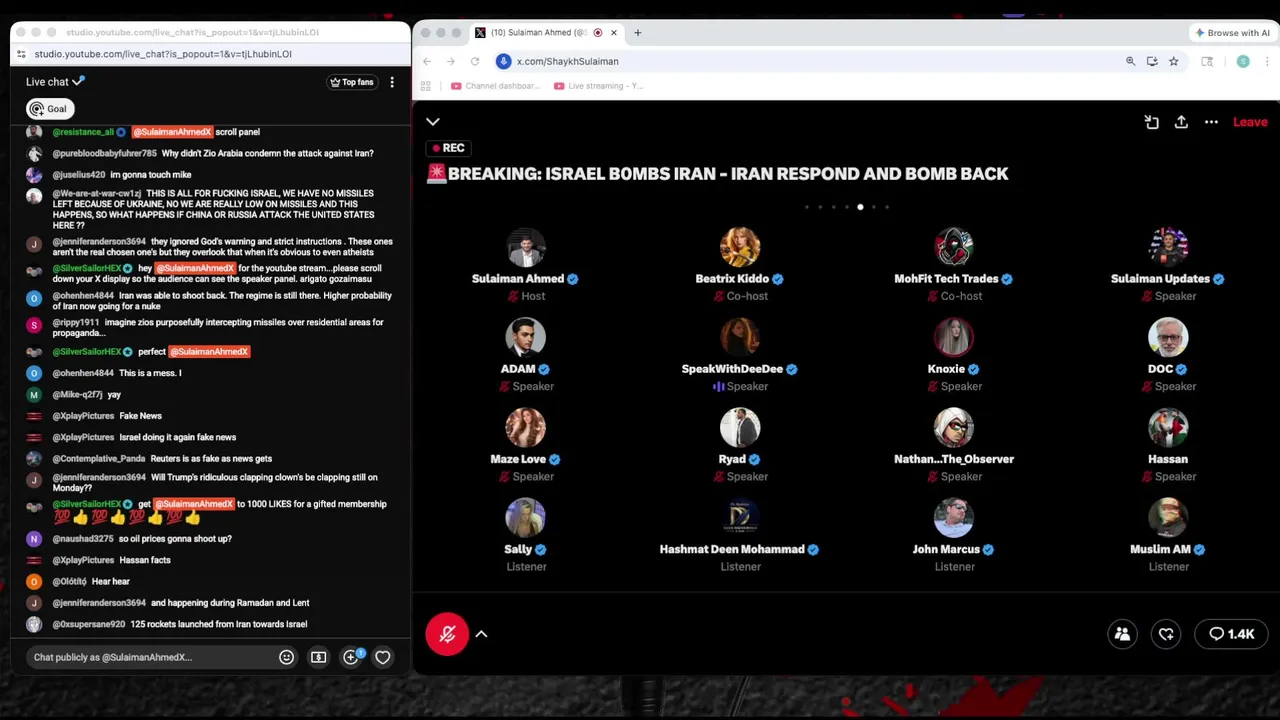Click the X browser Back arrow
Image resolution: width=1280 pixels, height=720 pixels.
(427, 61)
